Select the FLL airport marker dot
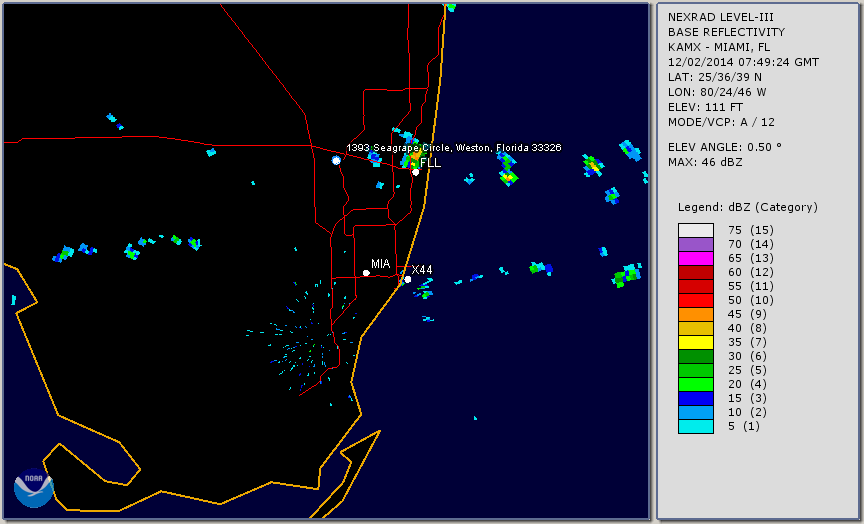 415,172
